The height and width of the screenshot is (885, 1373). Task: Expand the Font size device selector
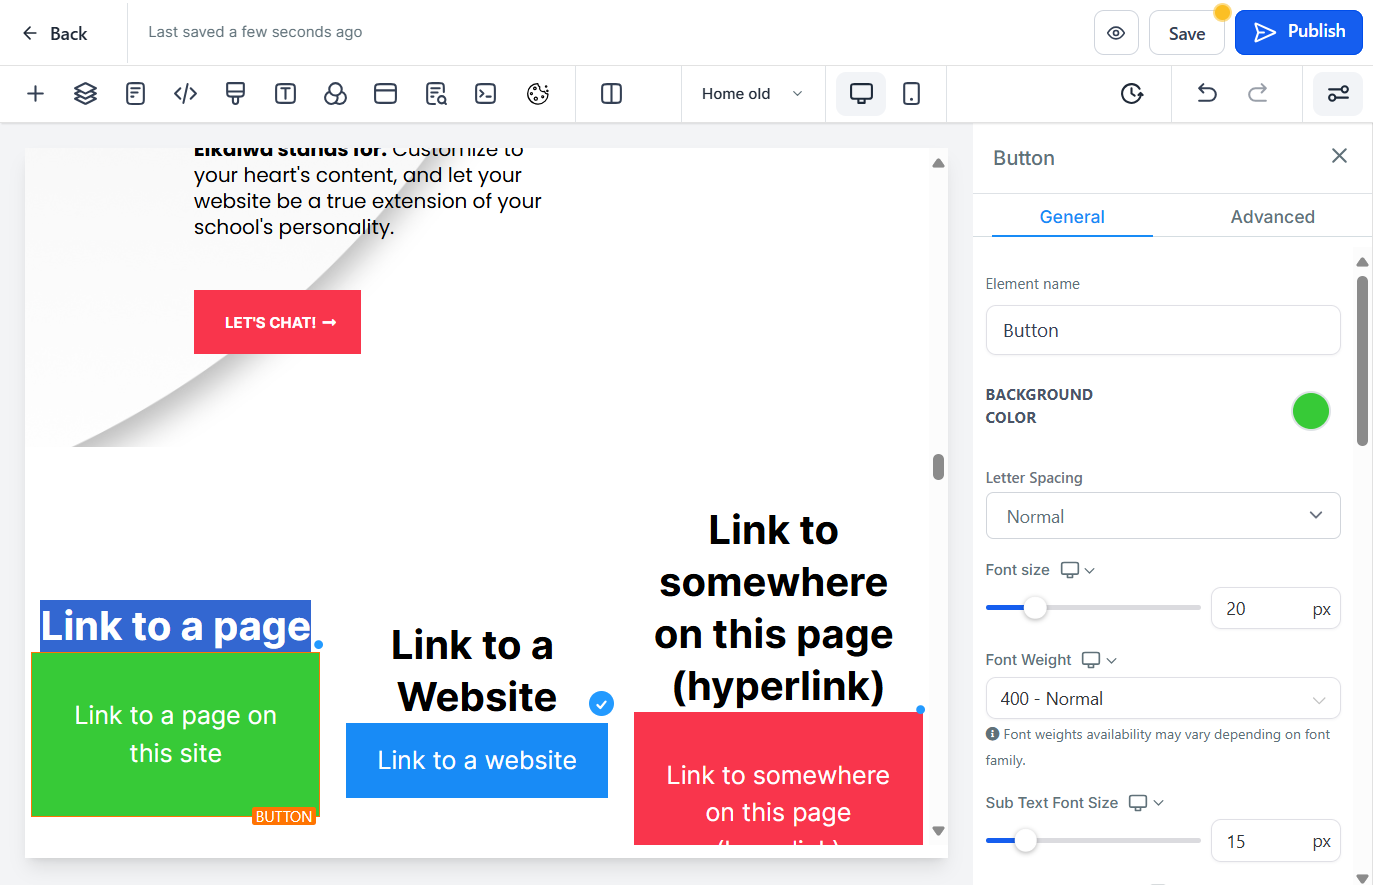pos(1077,570)
